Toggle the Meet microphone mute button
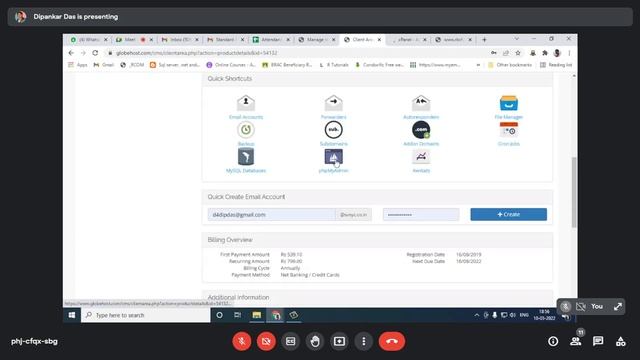Screen dimensions: 640x360 pos(242,341)
